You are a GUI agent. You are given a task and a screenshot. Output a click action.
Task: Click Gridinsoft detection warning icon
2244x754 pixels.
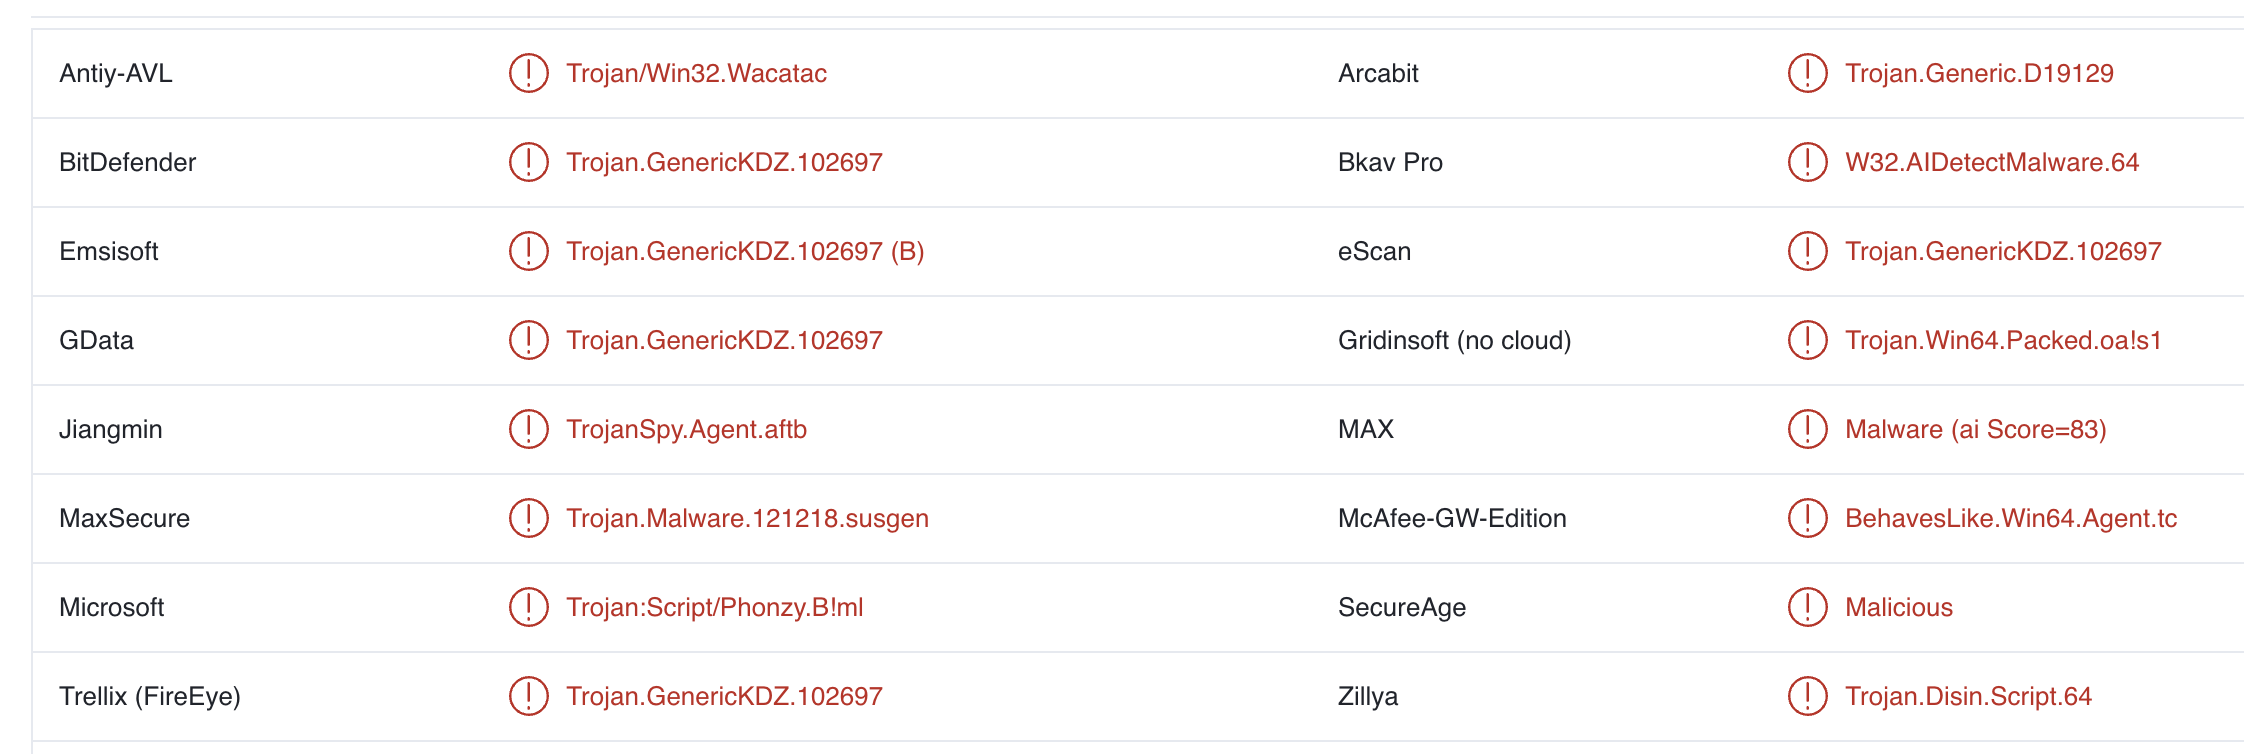(1807, 340)
